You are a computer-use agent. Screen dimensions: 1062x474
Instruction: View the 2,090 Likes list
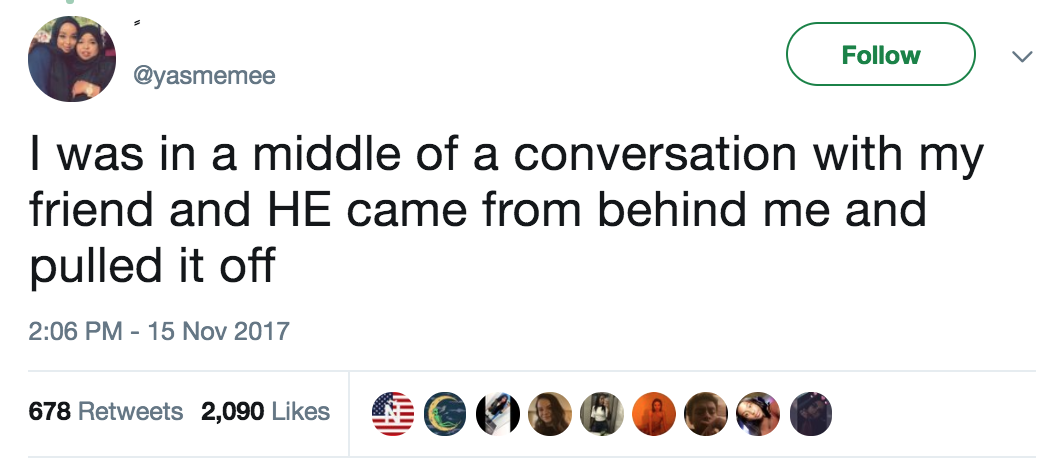(x=265, y=411)
